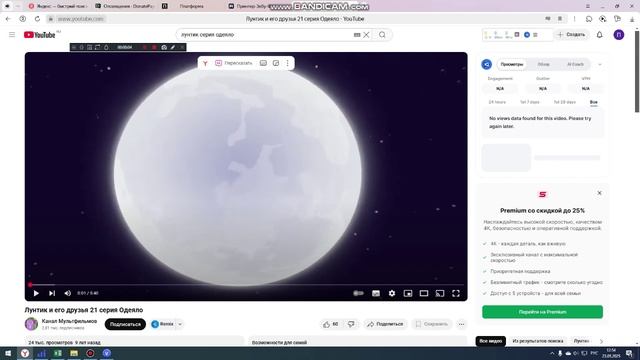Click the video progress bar
This screenshot has width=640, height=360.
pyautogui.click(x=246, y=284)
